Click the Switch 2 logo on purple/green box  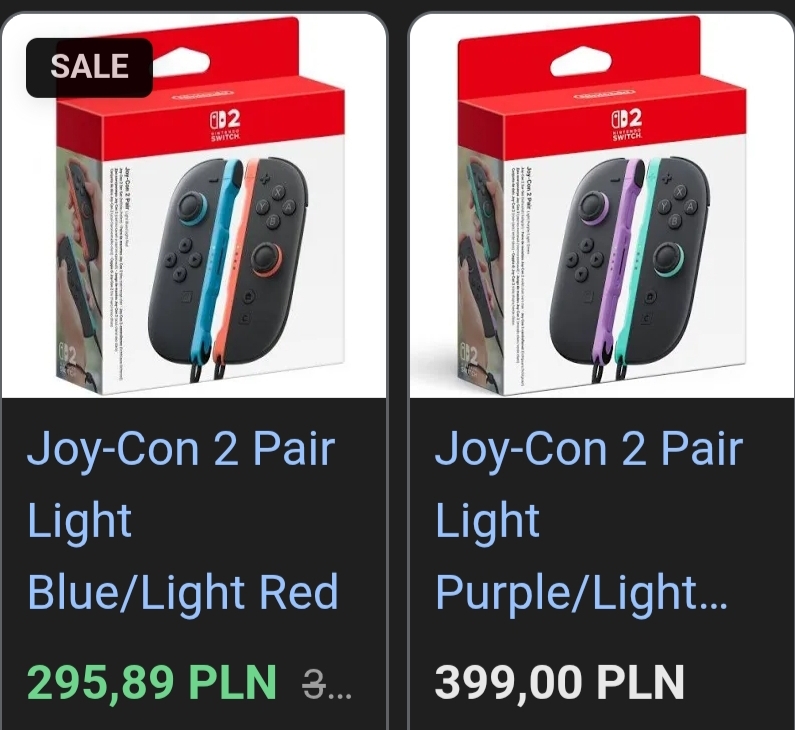pos(627,124)
